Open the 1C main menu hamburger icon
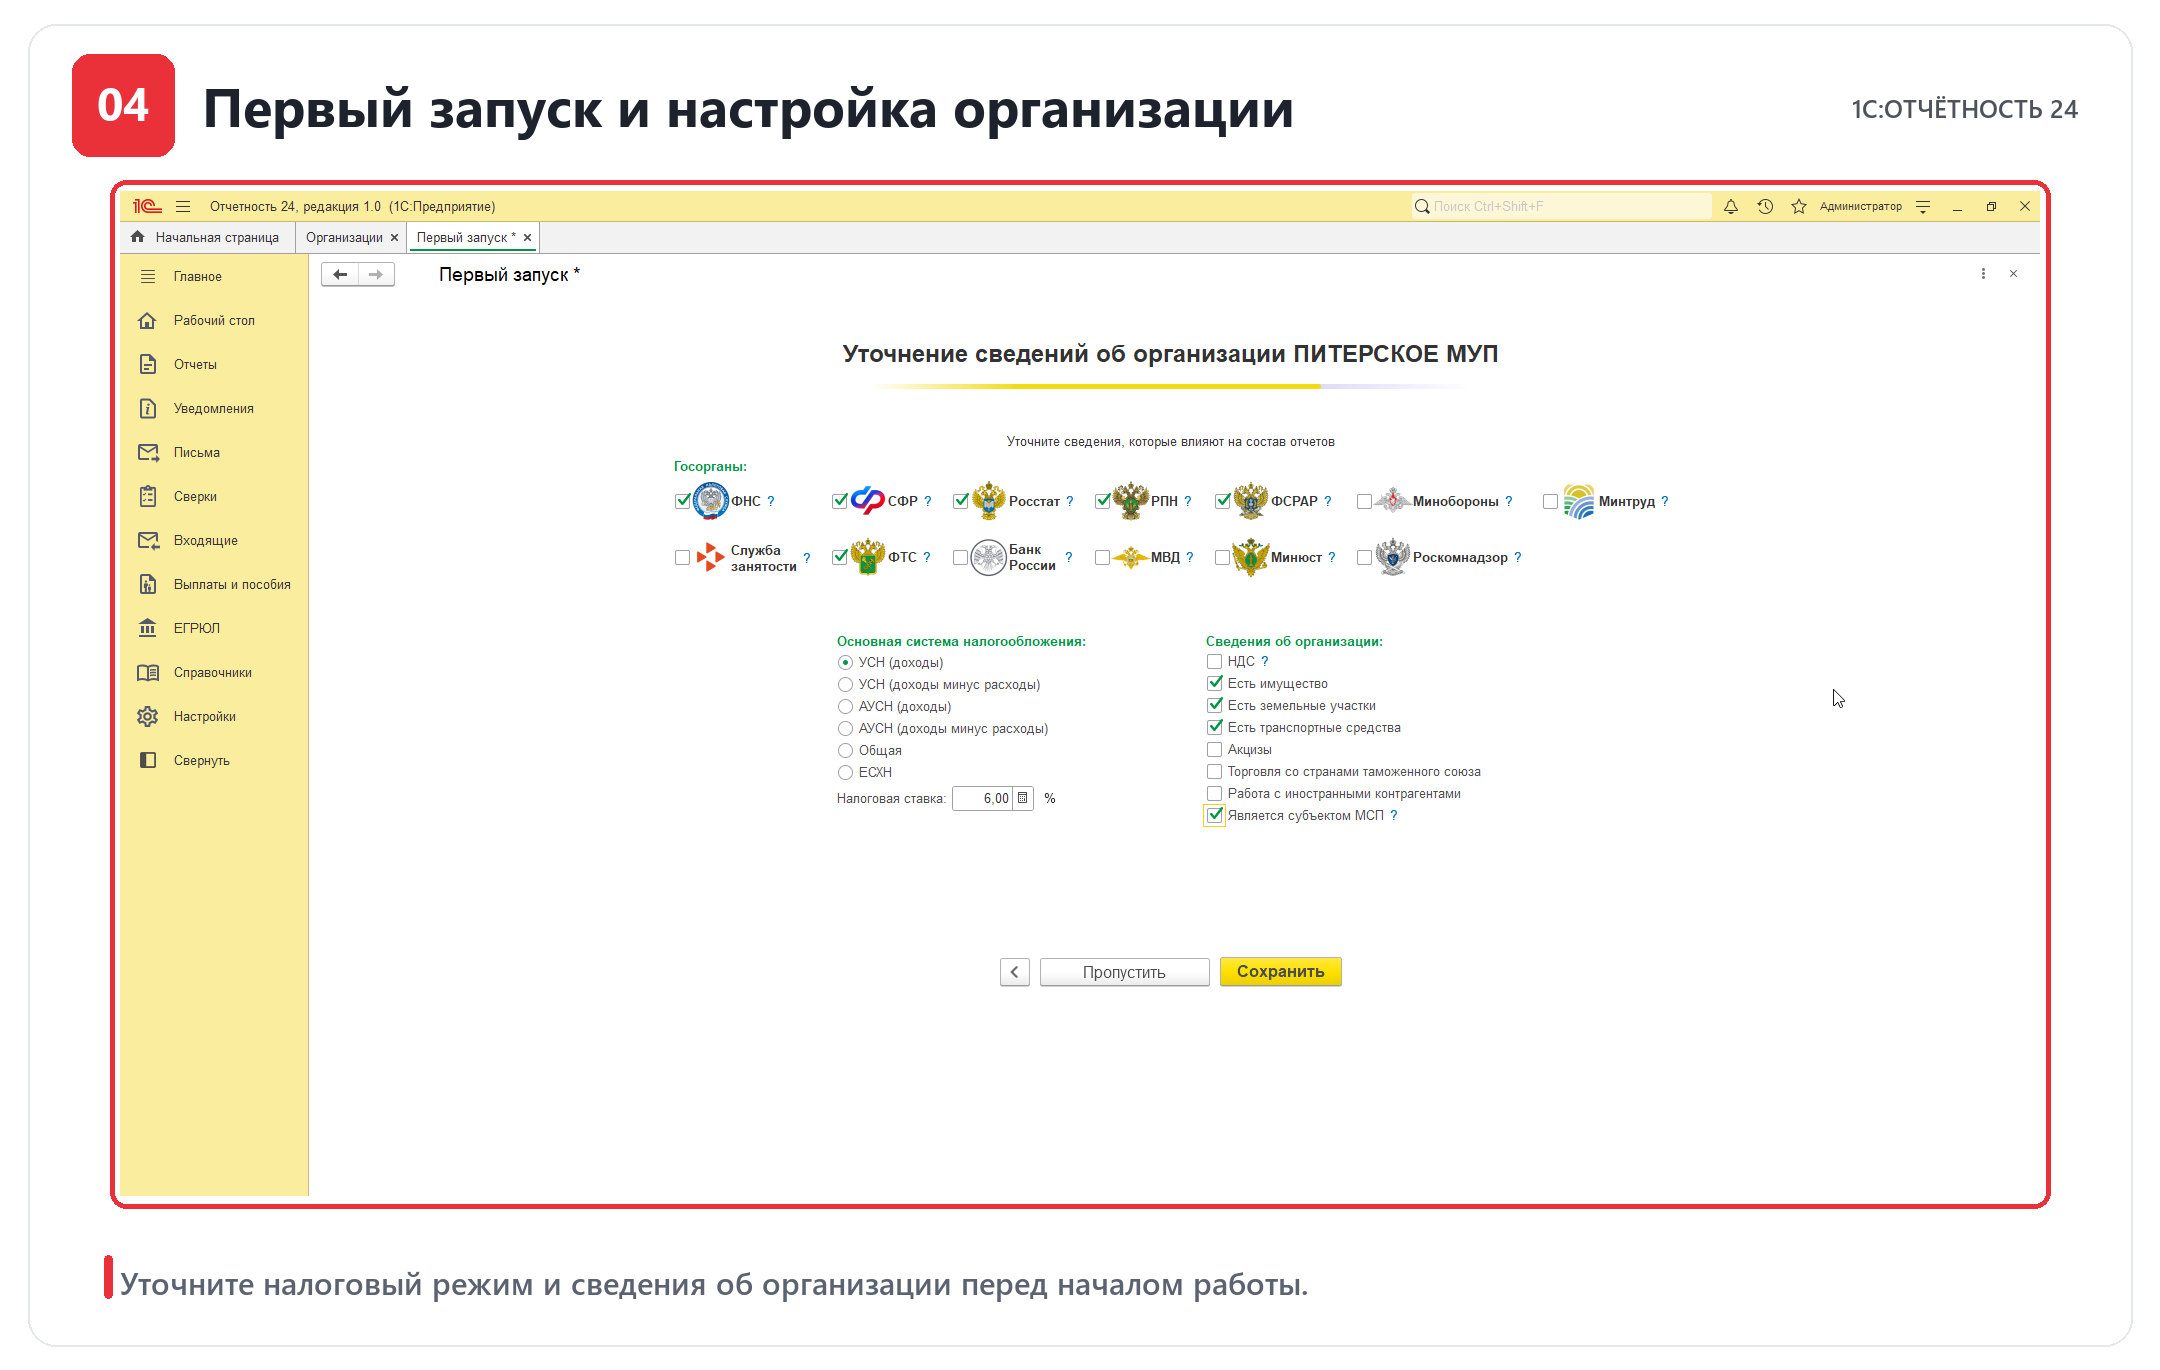The image size is (2160, 1370). [183, 206]
